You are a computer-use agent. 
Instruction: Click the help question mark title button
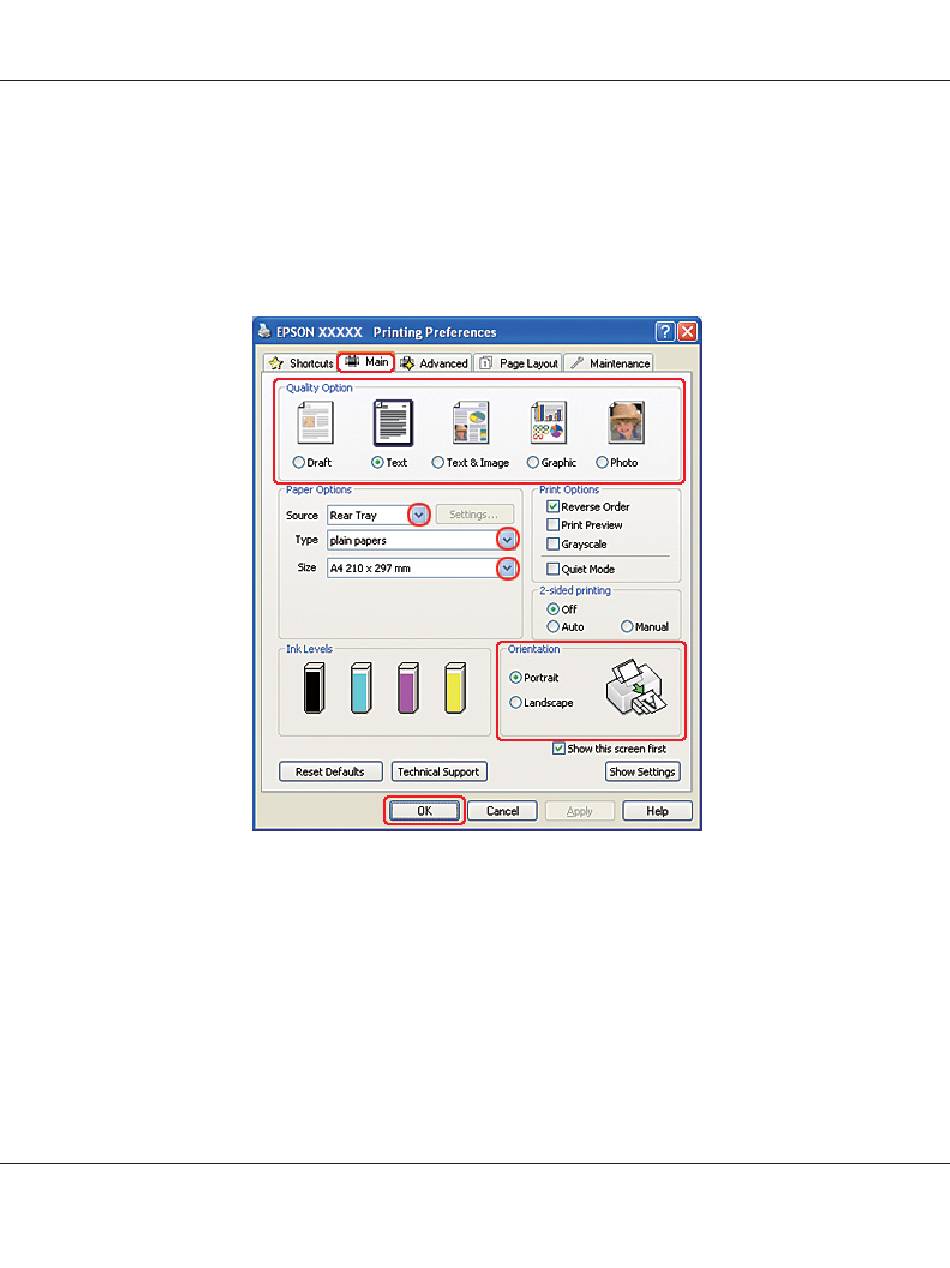(667, 332)
